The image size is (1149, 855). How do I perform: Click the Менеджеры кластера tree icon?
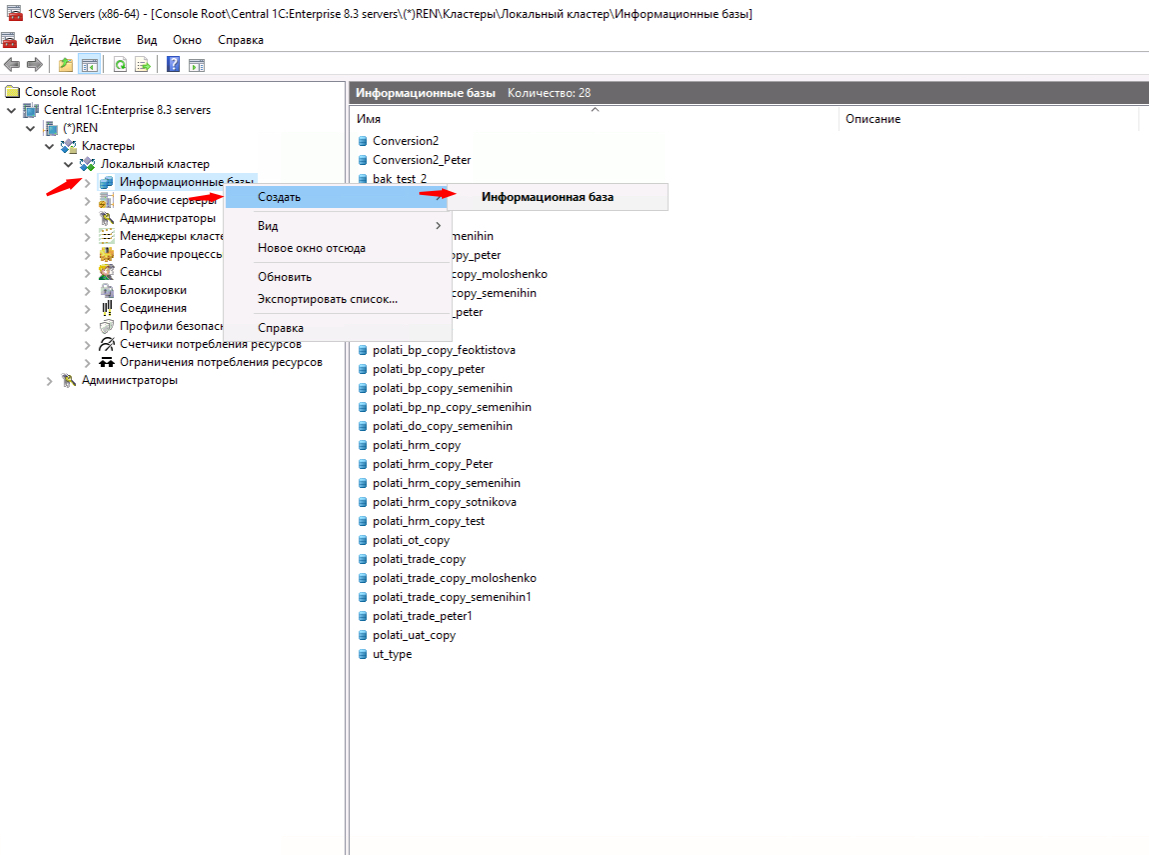(x=107, y=236)
